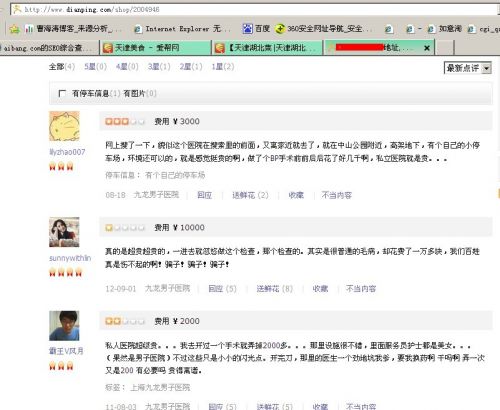500x410 pixels.
Task: Open sunnywithlin's photo avatar
Action: [64, 232]
